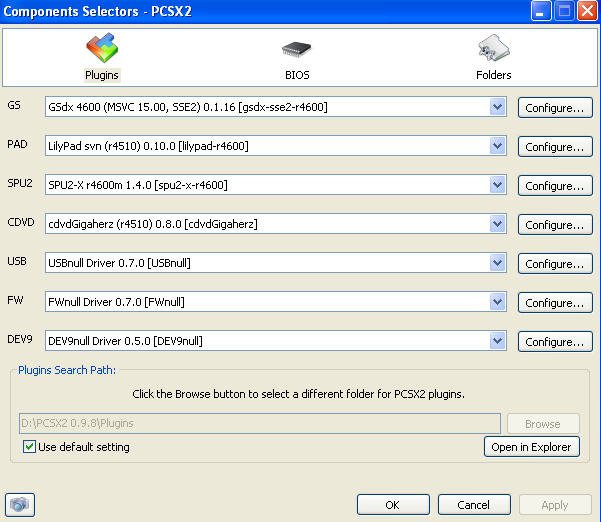Expand the CDVD plugin dropdown arrow
This screenshot has width=601, height=522.
(x=498, y=224)
